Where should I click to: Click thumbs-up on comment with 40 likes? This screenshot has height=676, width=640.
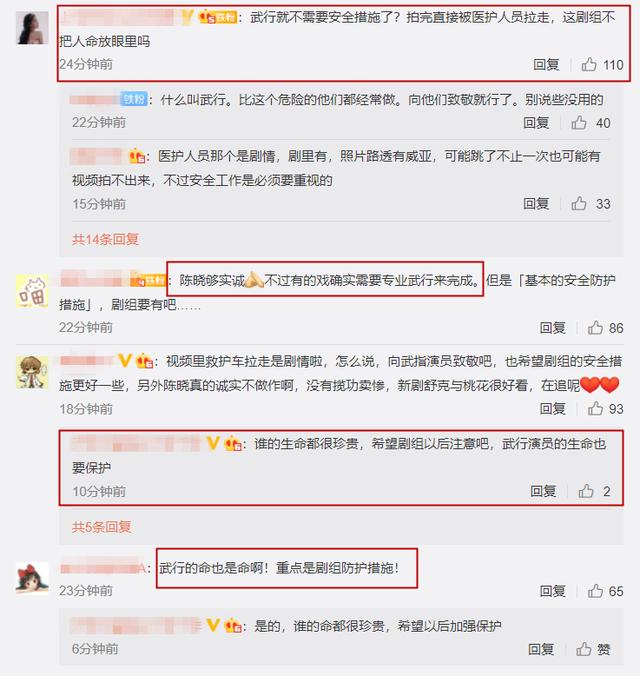pos(579,123)
